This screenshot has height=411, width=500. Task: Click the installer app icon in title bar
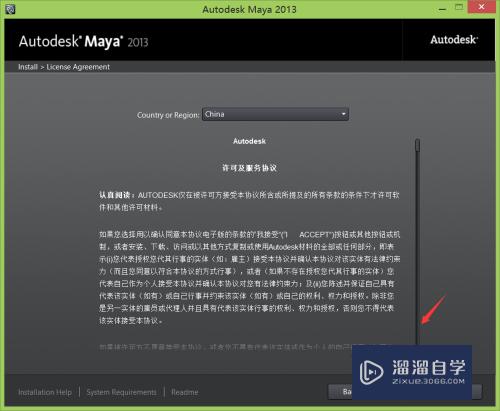point(10,9)
